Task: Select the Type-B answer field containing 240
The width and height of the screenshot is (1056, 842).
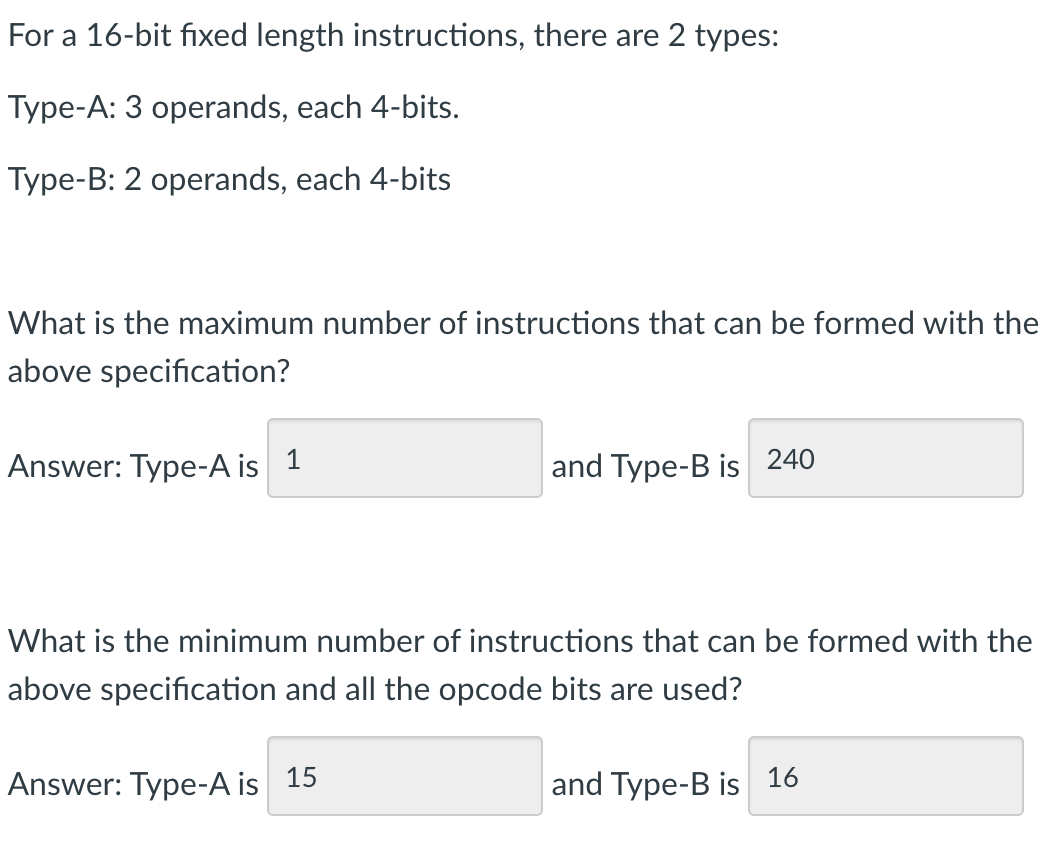Action: pyautogui.click(x=886, y=458)
